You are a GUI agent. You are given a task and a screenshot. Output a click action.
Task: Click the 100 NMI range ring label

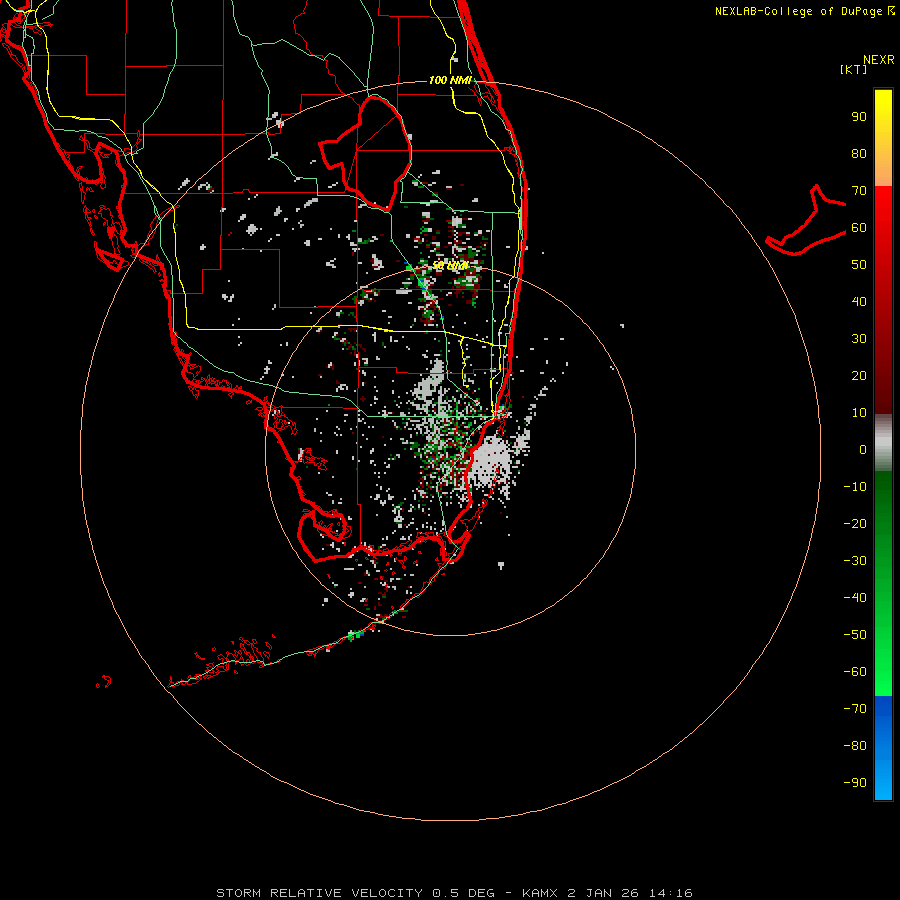[x=451, y=80]
